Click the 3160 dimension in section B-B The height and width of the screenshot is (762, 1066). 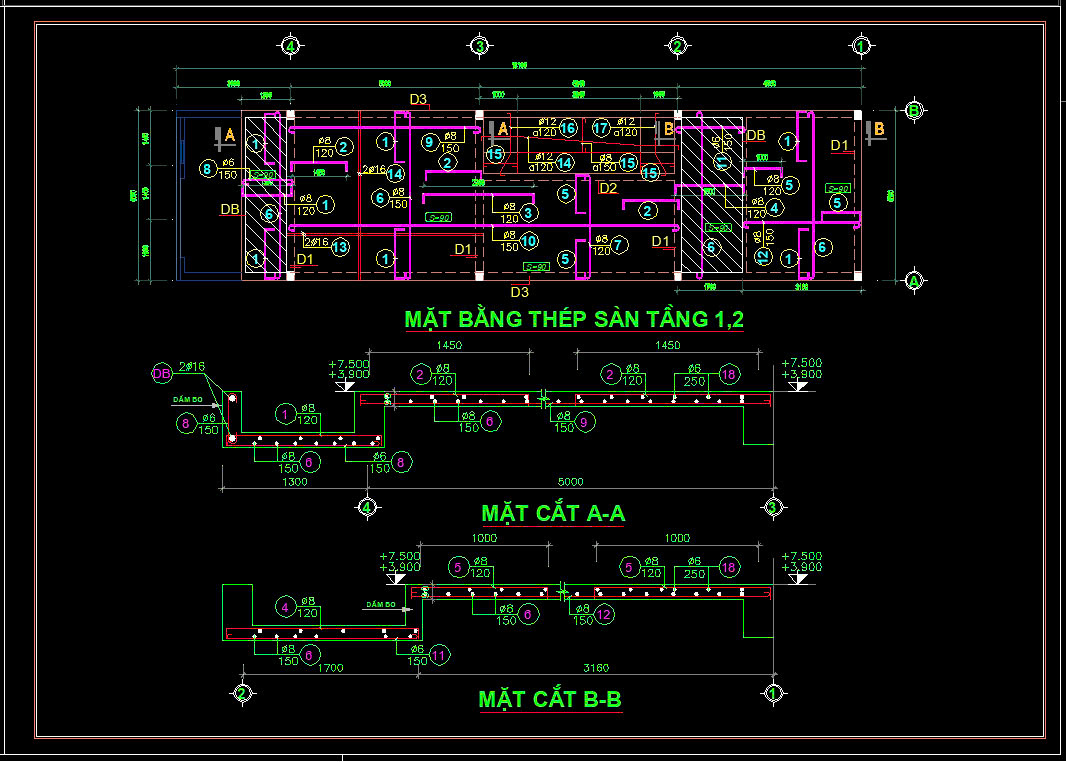pyautogui.click(x=596, y=668)
